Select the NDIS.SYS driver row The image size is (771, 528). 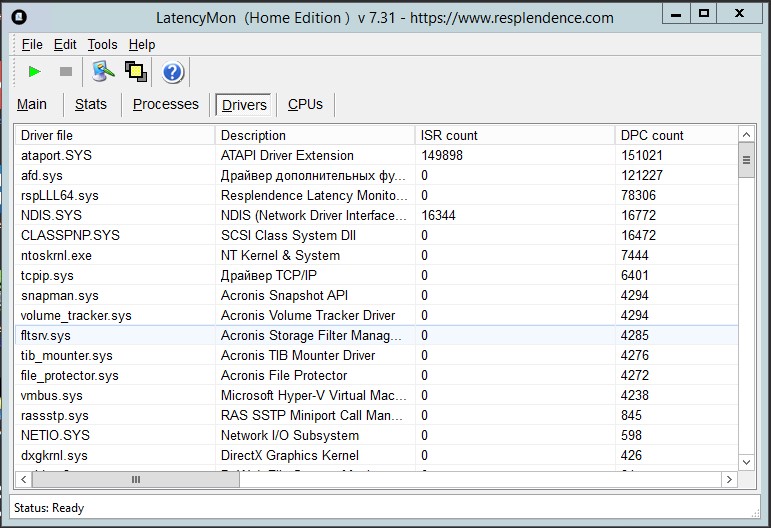tap(377, 215)
